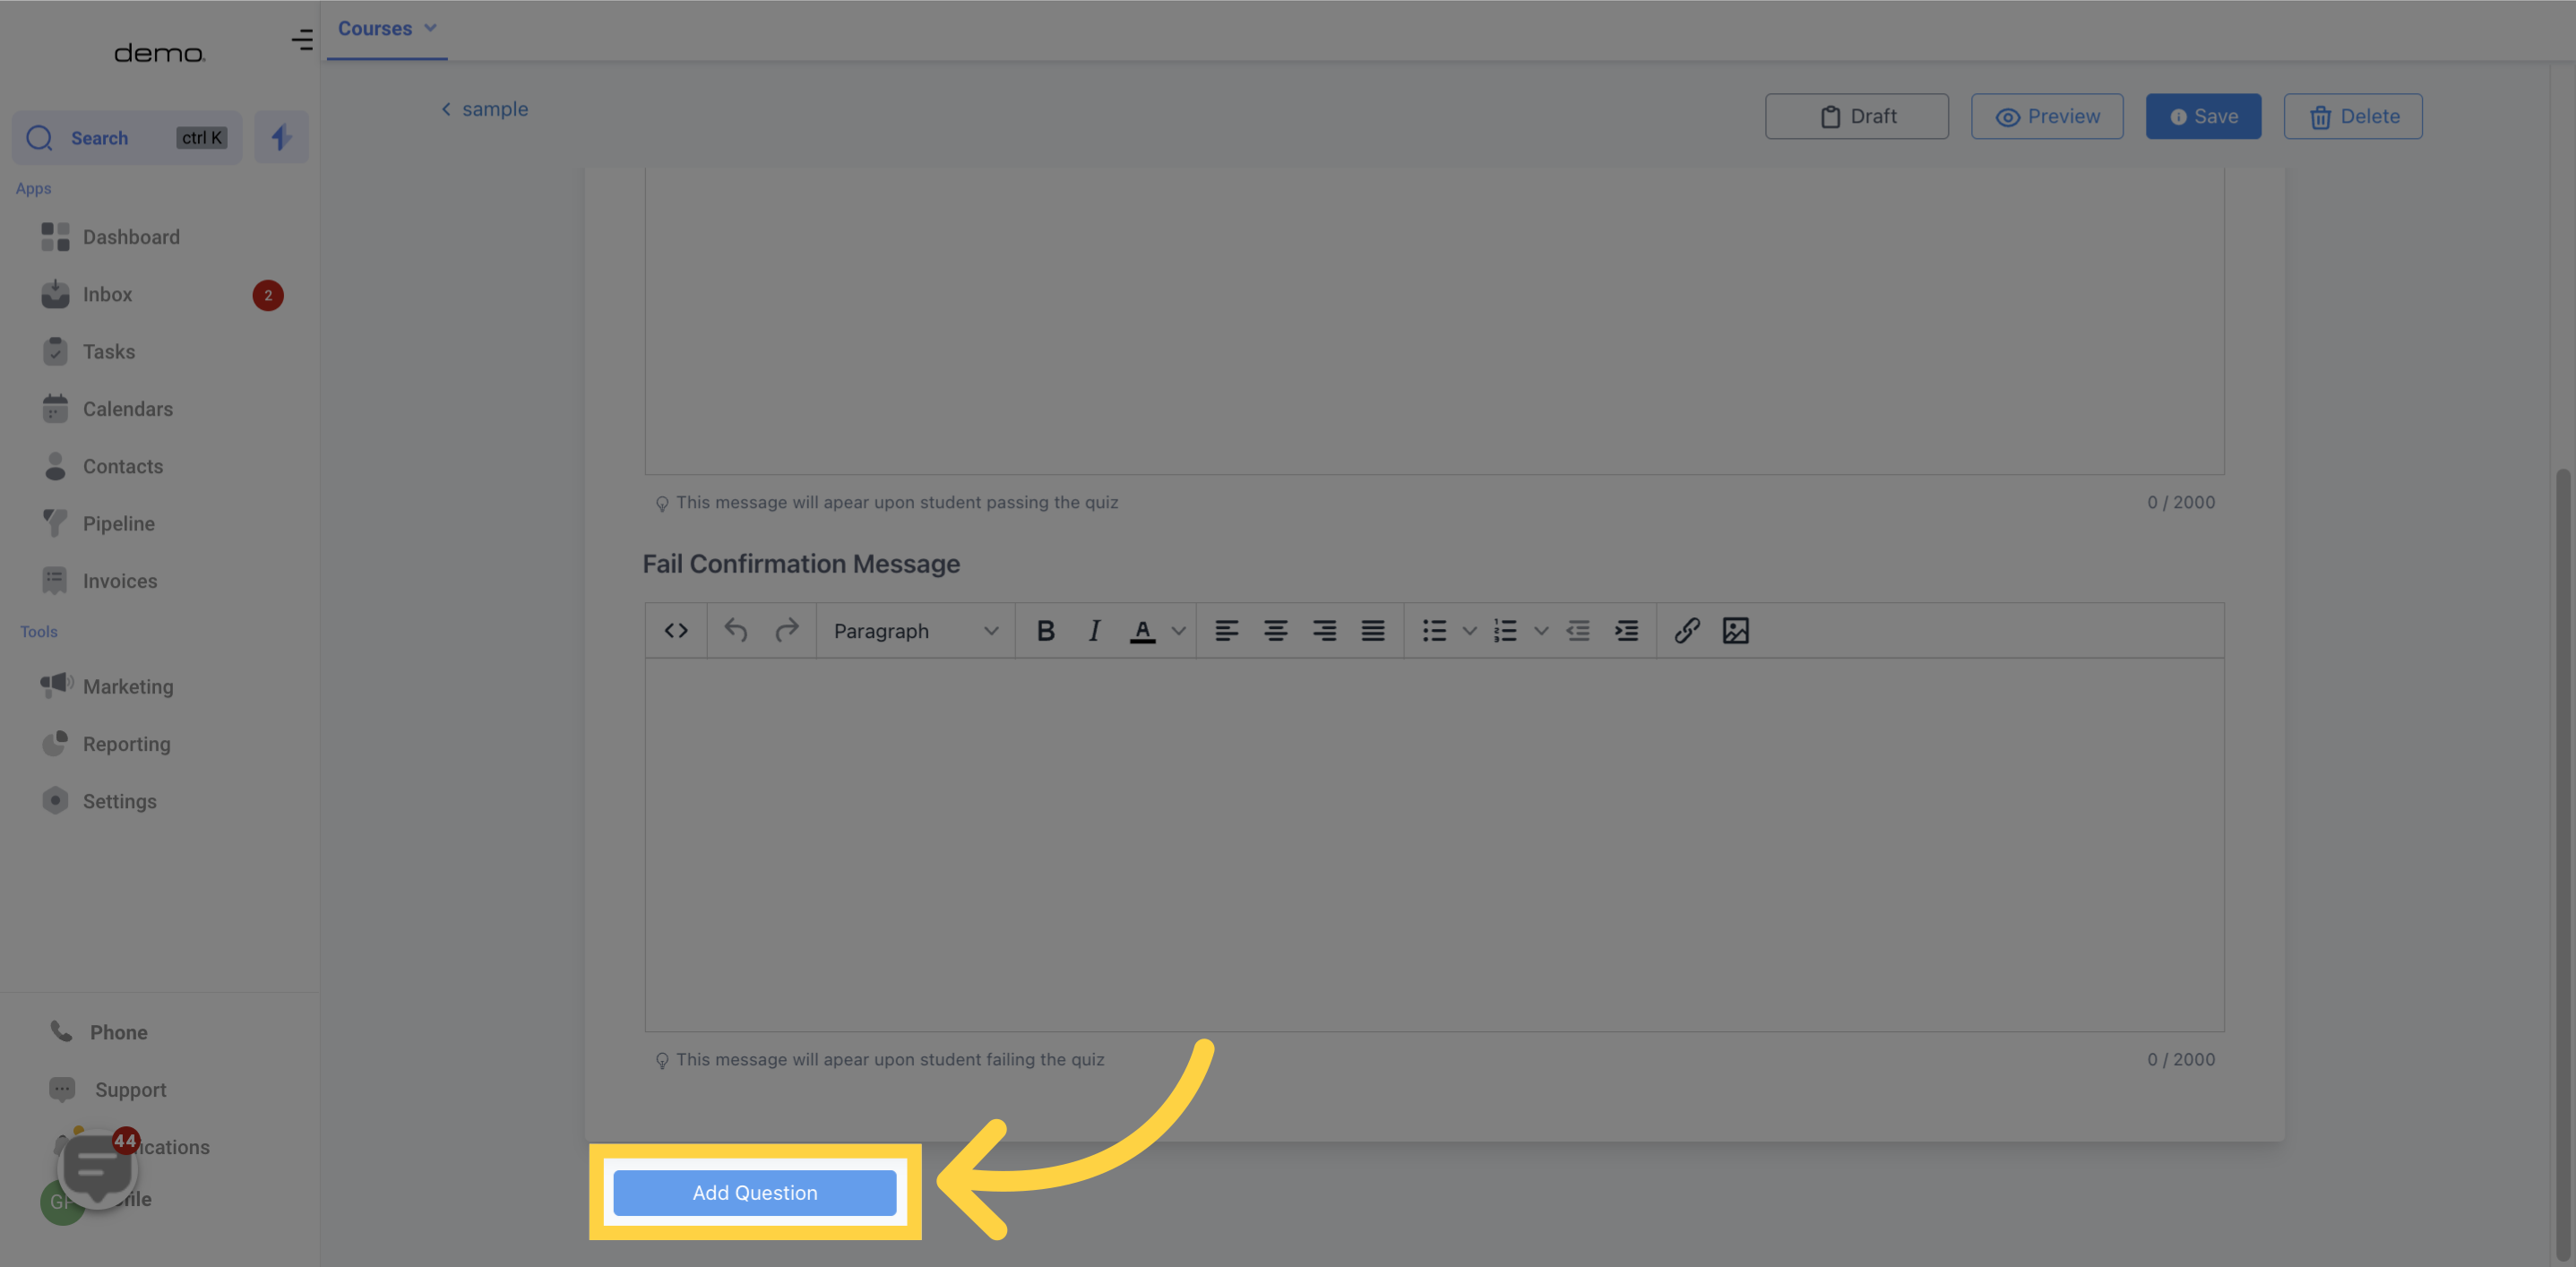Click the align center icon
Image resolution: width=2576 pixels, height=1267 pixels.
1277,631
